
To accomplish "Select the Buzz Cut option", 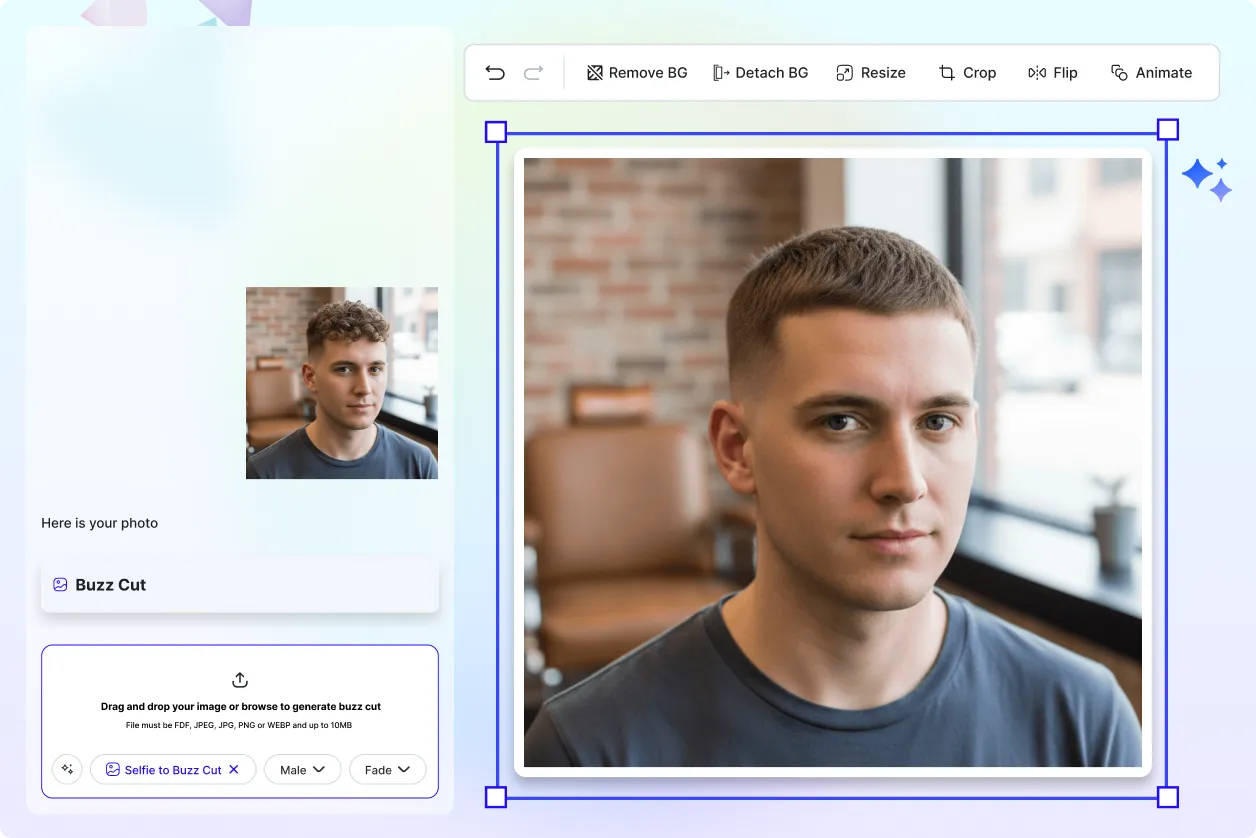I will (x=110, y=584).
